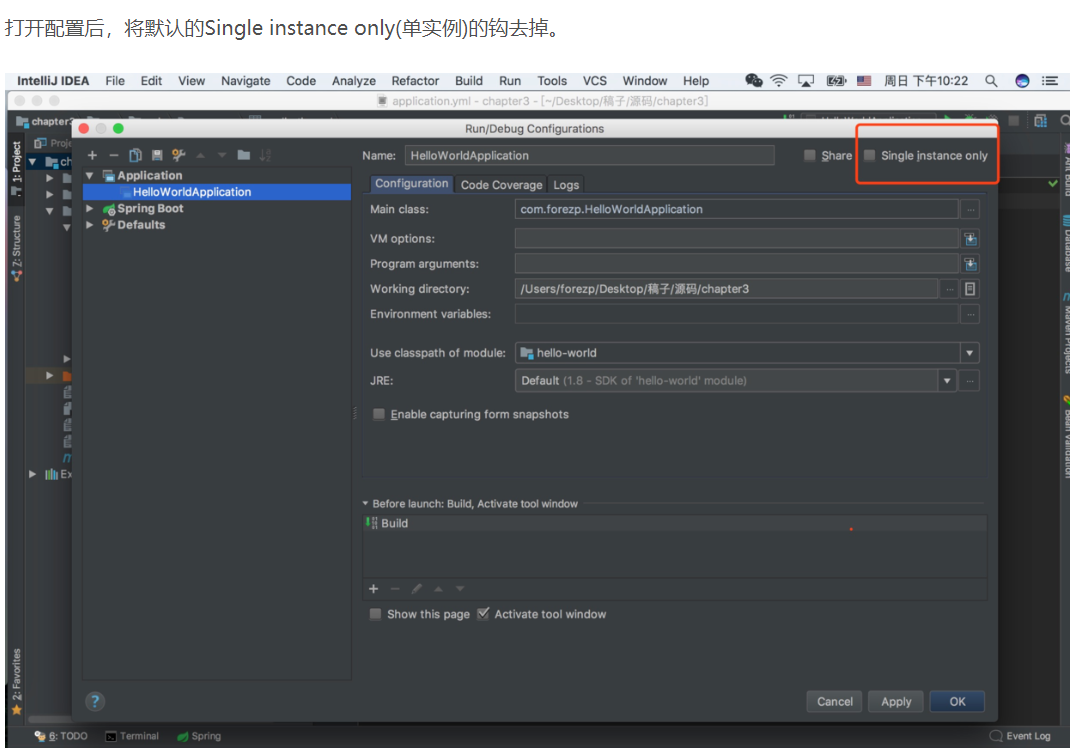
Task: Uncheck Single instance only checkbox
Action: (869, 155)
